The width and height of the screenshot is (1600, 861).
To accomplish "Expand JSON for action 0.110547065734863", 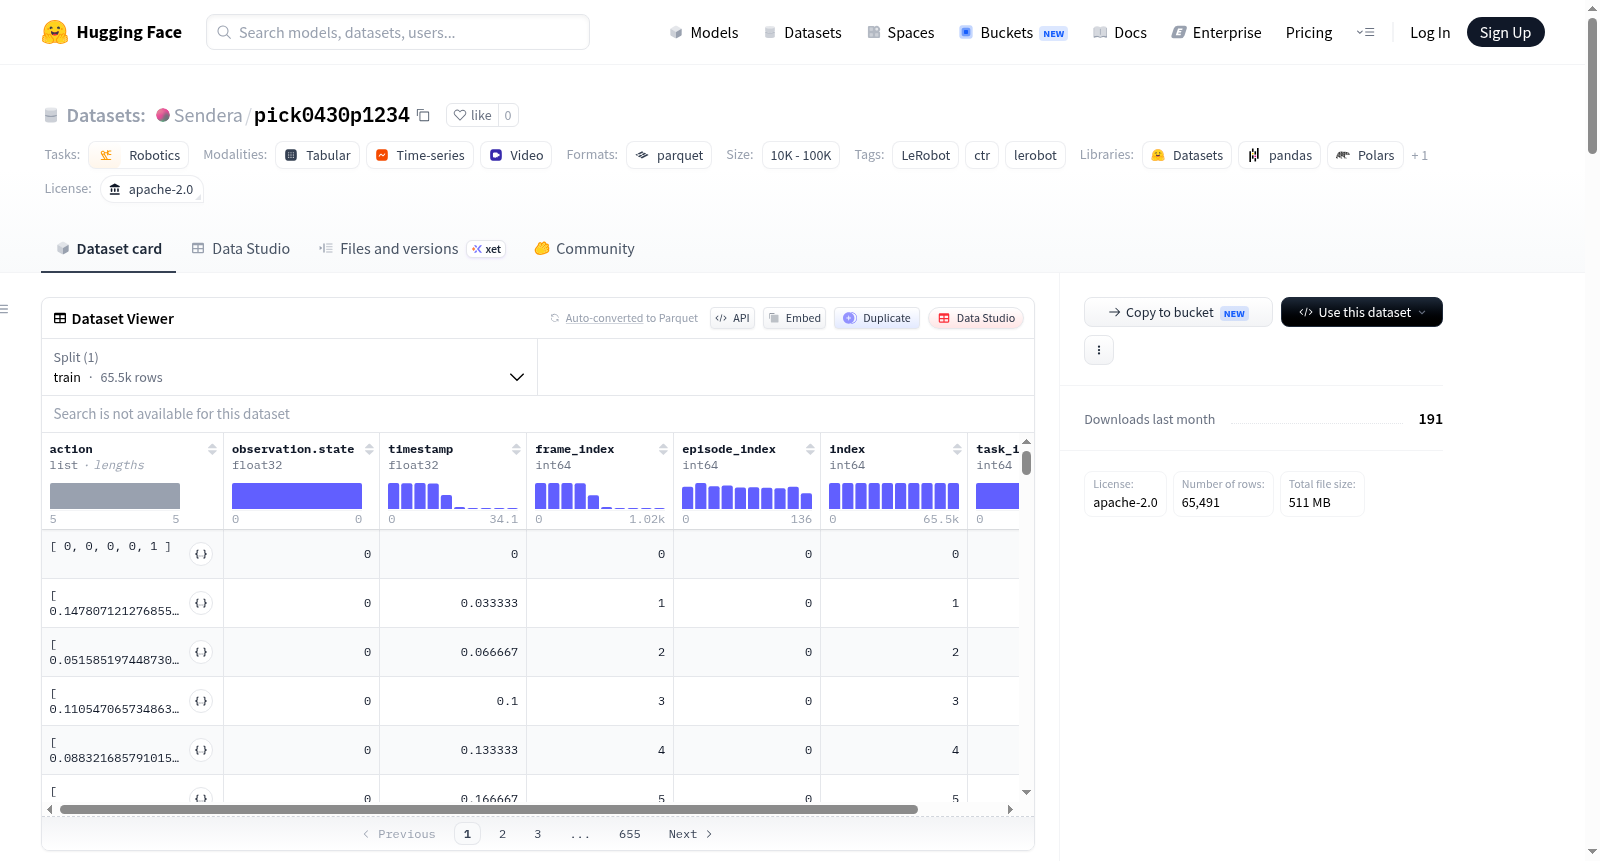I will point(201,701).
